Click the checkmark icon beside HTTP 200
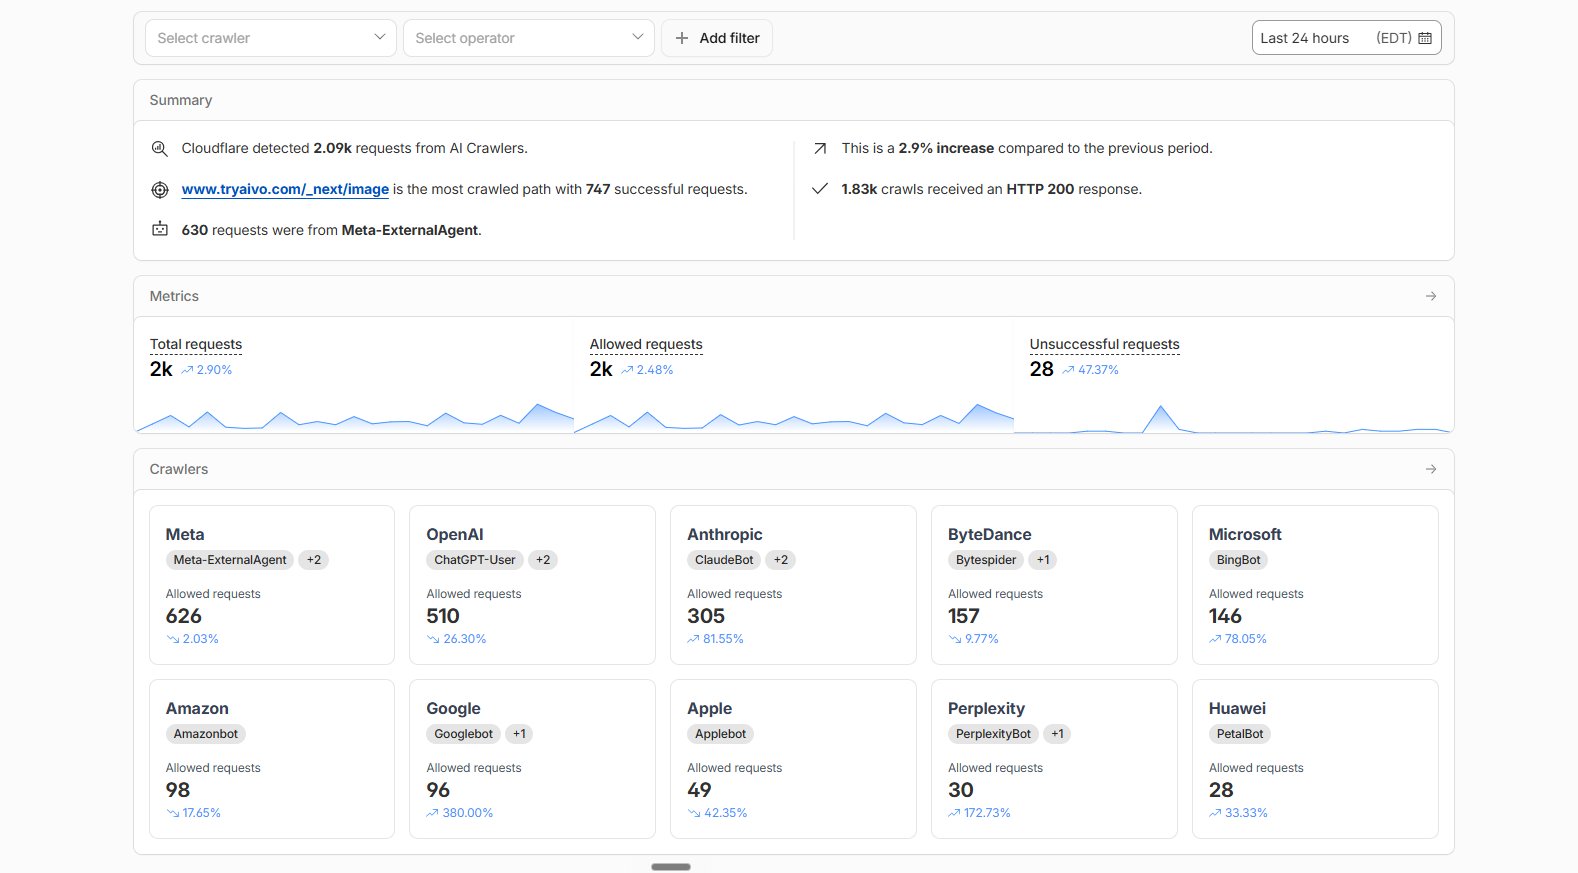Screen dimensions: 1578x873 (x=820, y=189)
